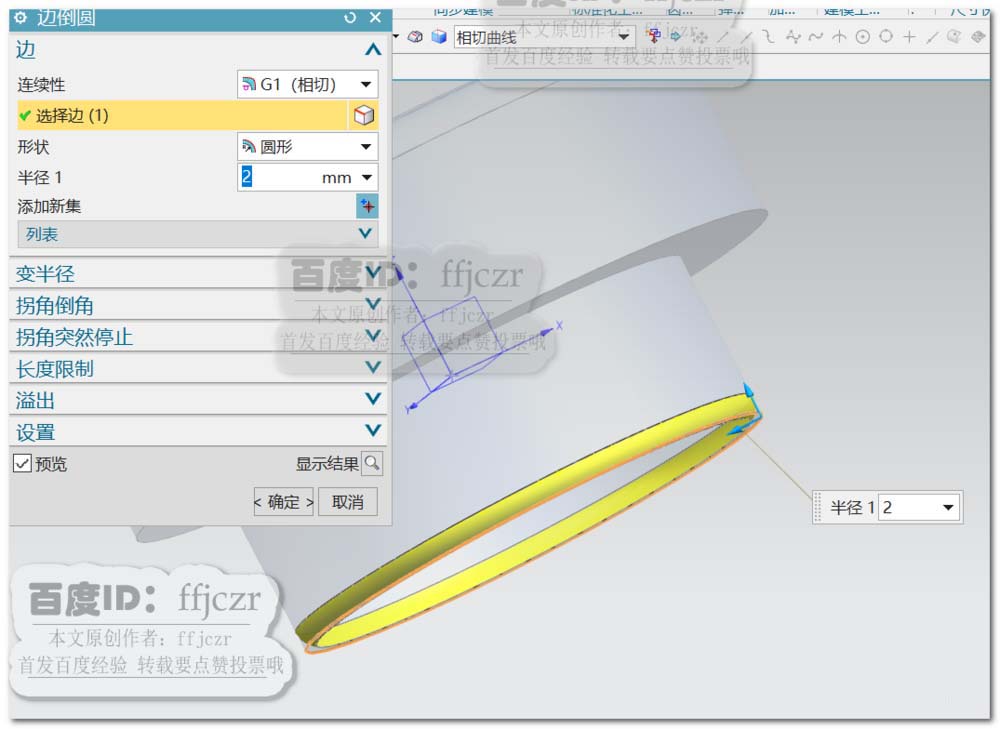Click the 添加新集 add new set icon

tap(367, 206)
